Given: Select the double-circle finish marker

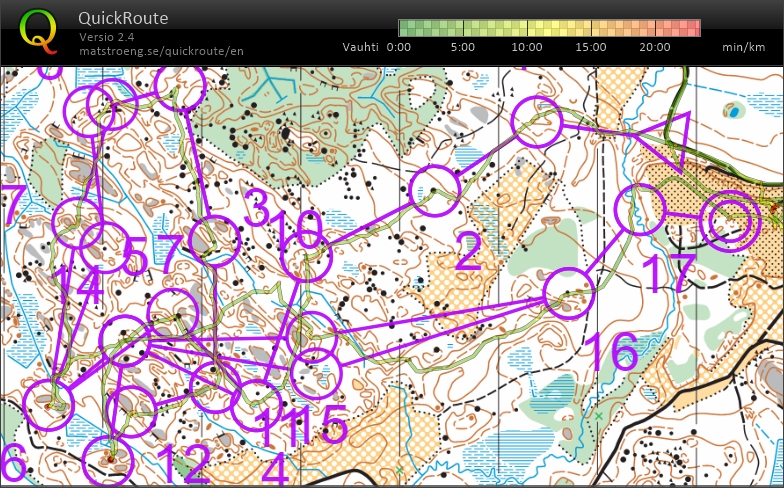Looking at the screenshot, I should 728,220.
